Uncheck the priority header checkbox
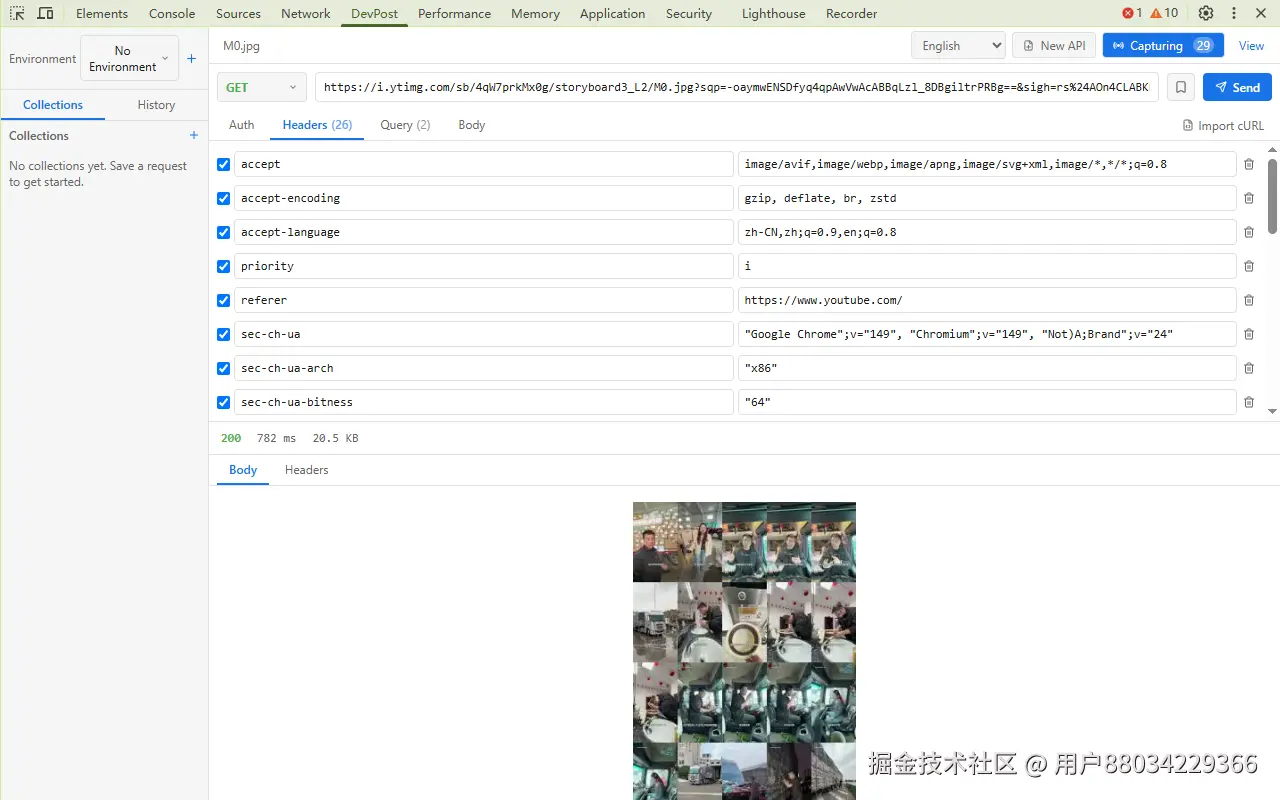1280x800 pixels. [224, 266]
